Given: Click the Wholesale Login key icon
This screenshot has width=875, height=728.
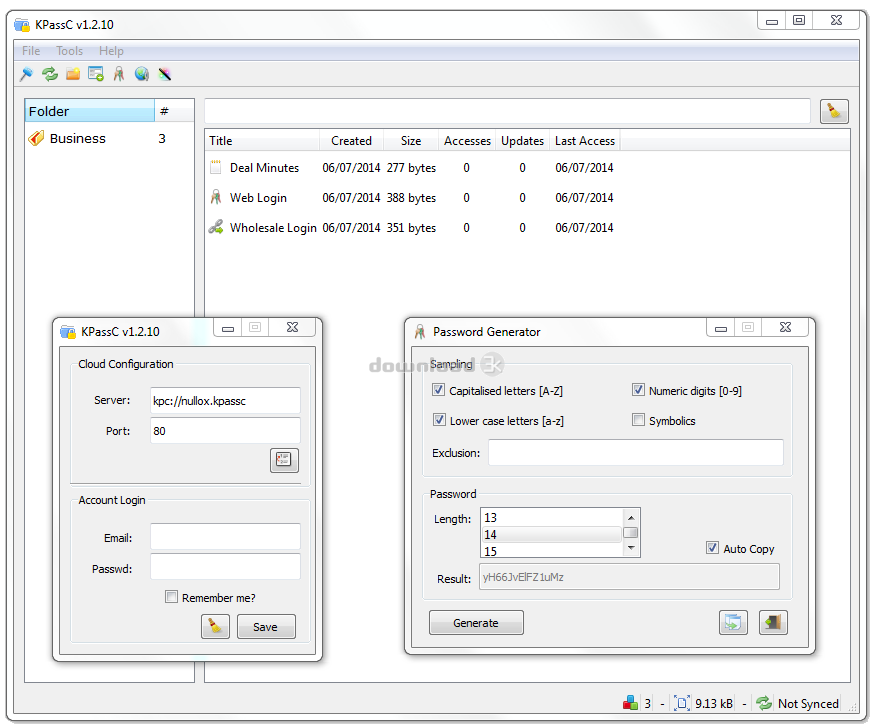Looking at the screenshot, I should click(216, 227).
